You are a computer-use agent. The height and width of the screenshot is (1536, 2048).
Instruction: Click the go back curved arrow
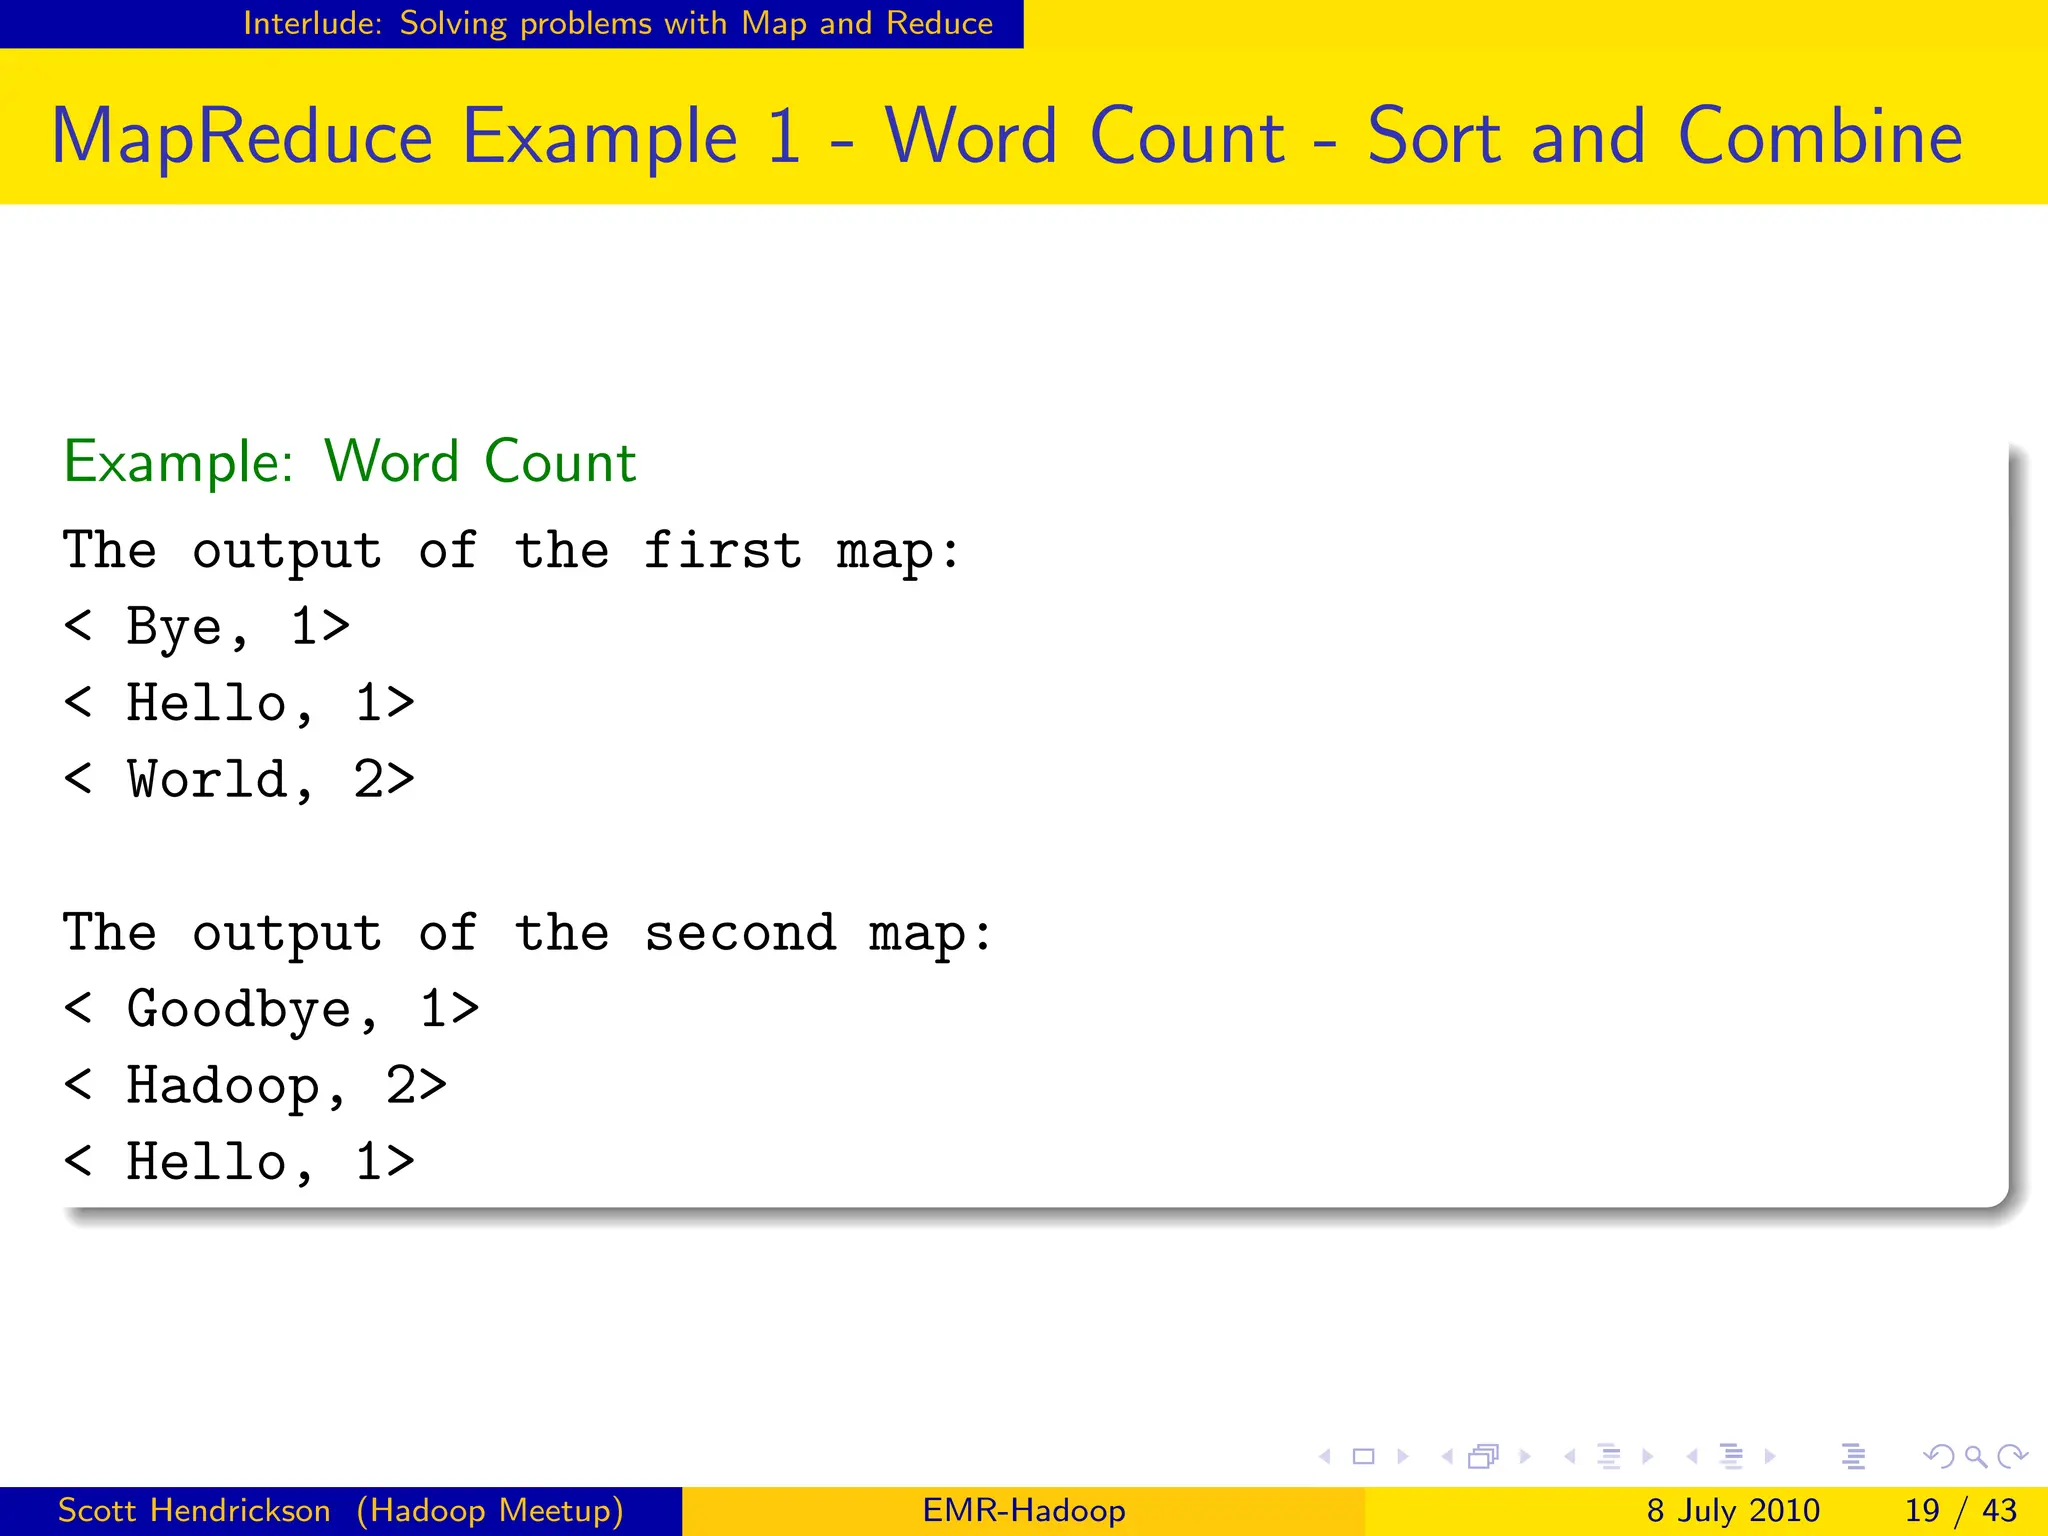click(1939, 1457)
